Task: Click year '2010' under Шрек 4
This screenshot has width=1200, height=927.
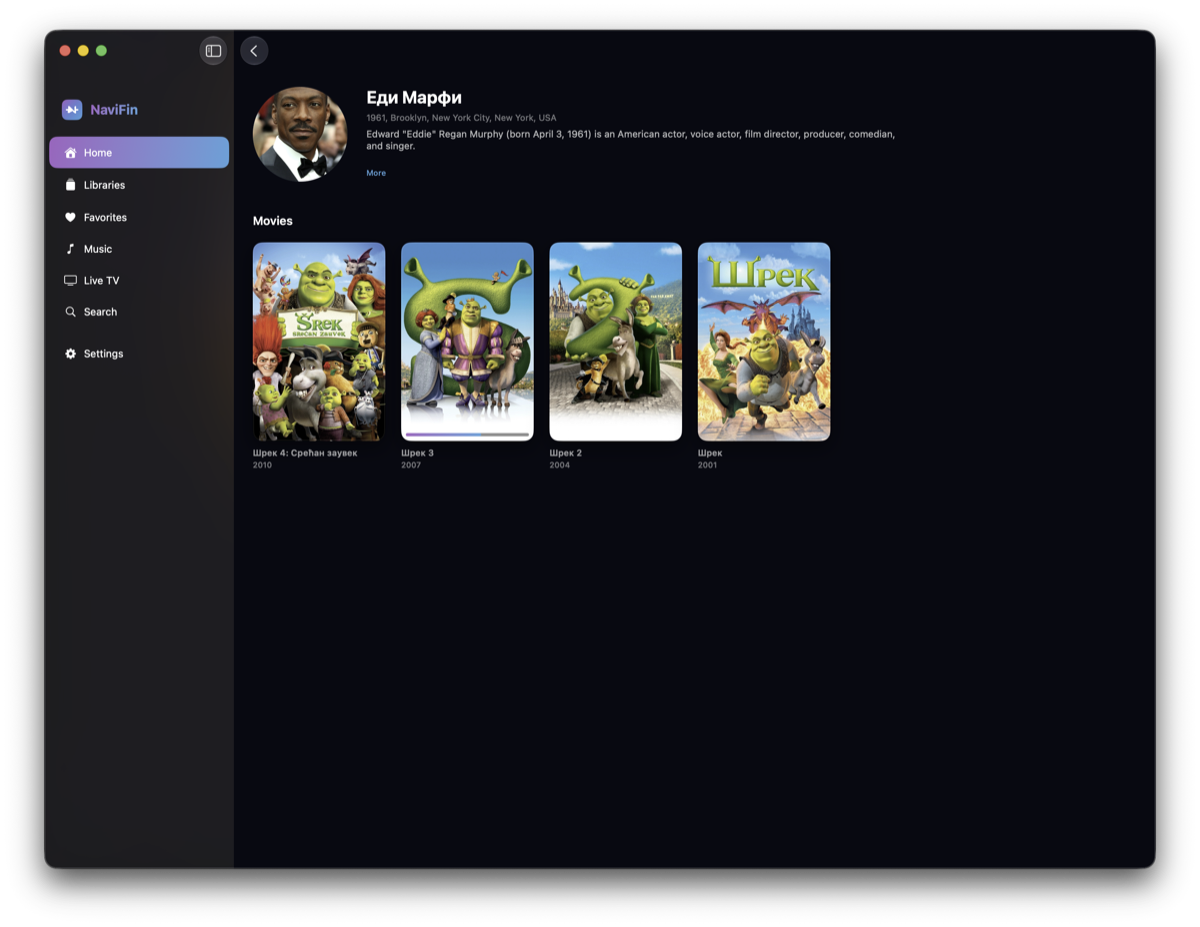Action: (263, 465)
